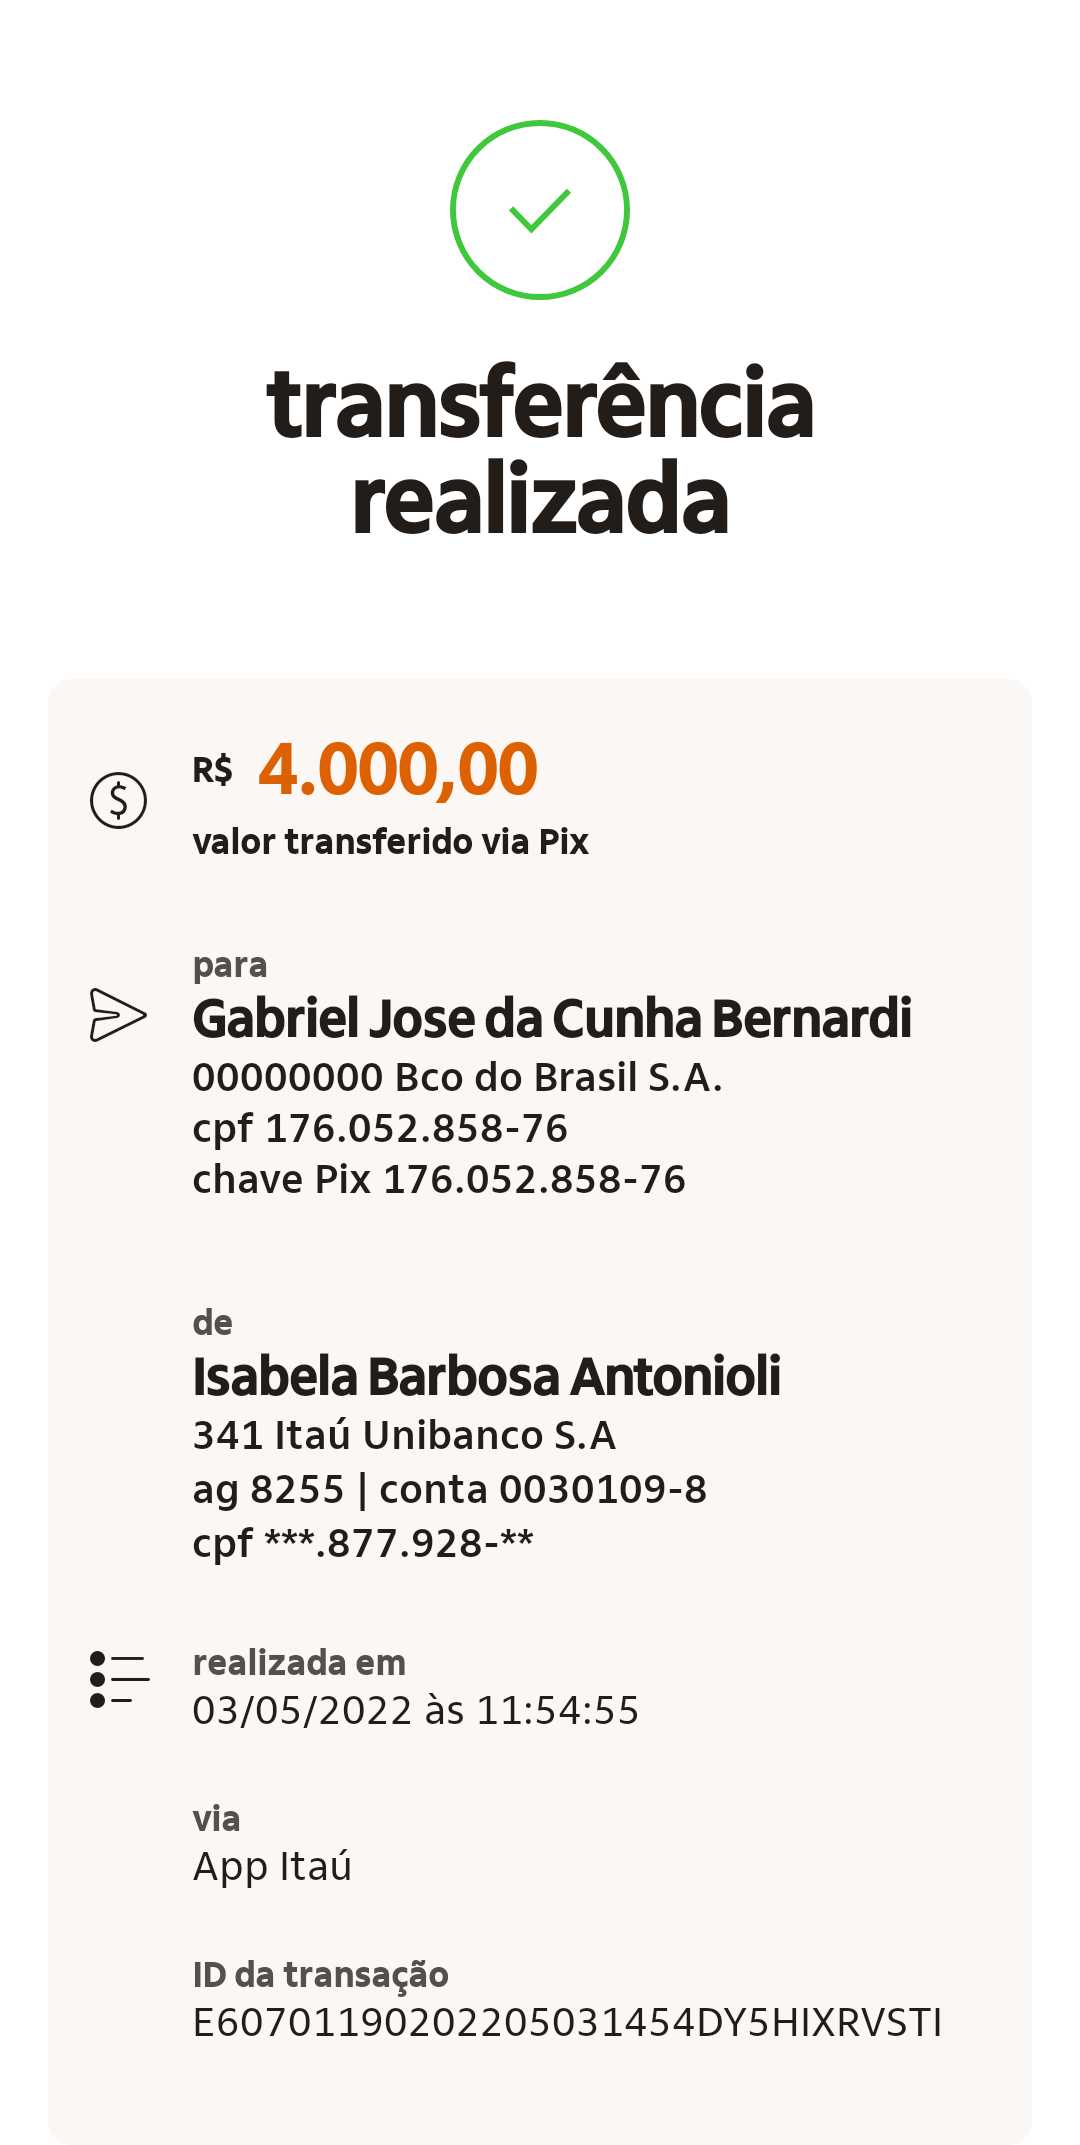This screenshot has width=1080, height=2145.
Task: Tap recipient name Gabriel Jose da Cunha Bernardi
Action: click(x=552, y=1019)
